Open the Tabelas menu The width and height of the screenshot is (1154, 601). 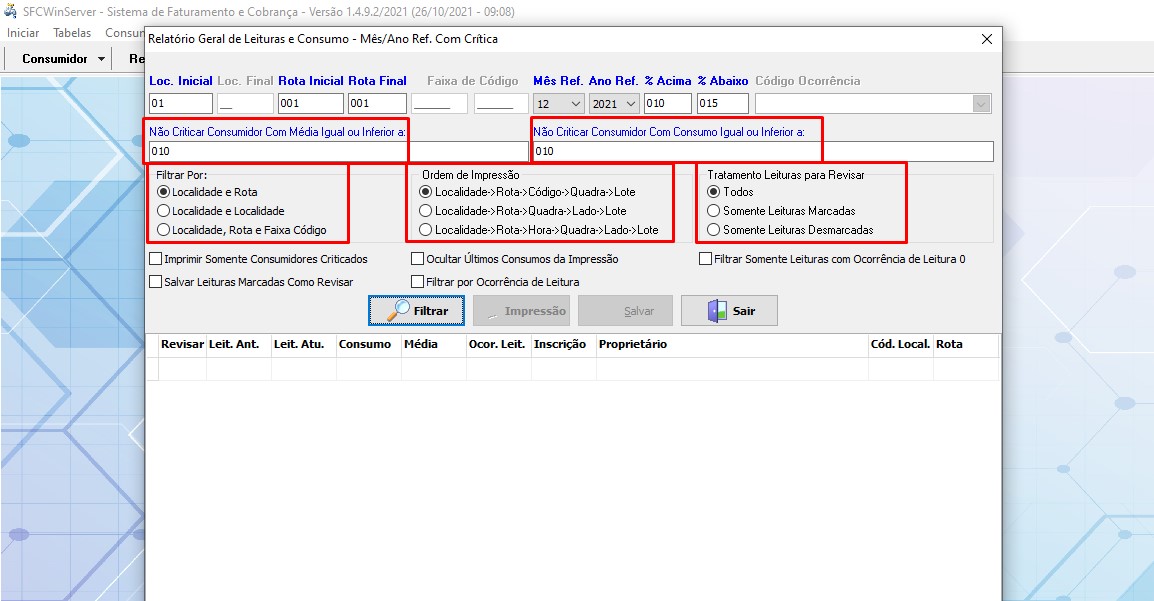(x=72, y=33)
